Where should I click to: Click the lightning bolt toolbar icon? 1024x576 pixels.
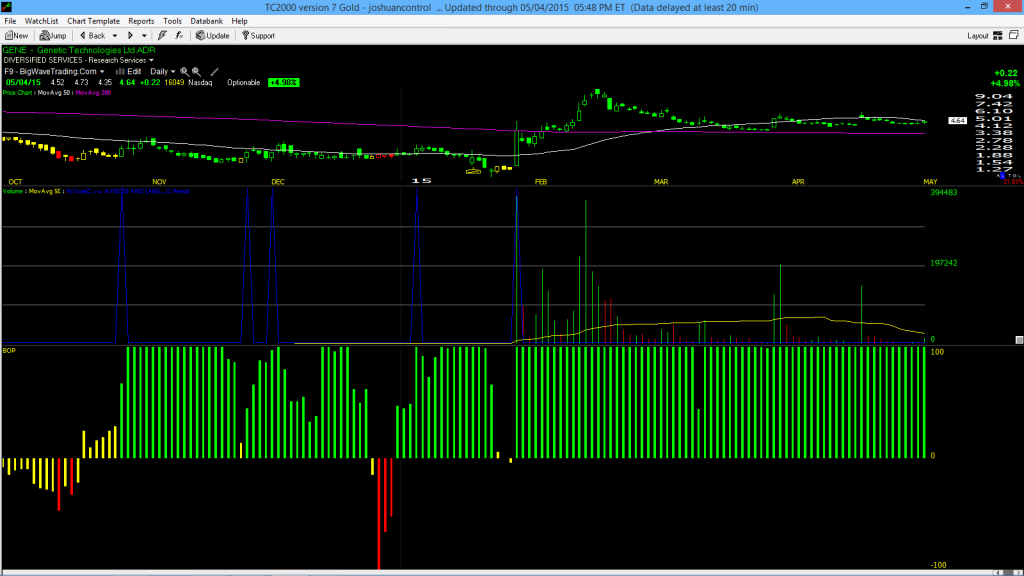pyautogui.click(x=163, y=35)
